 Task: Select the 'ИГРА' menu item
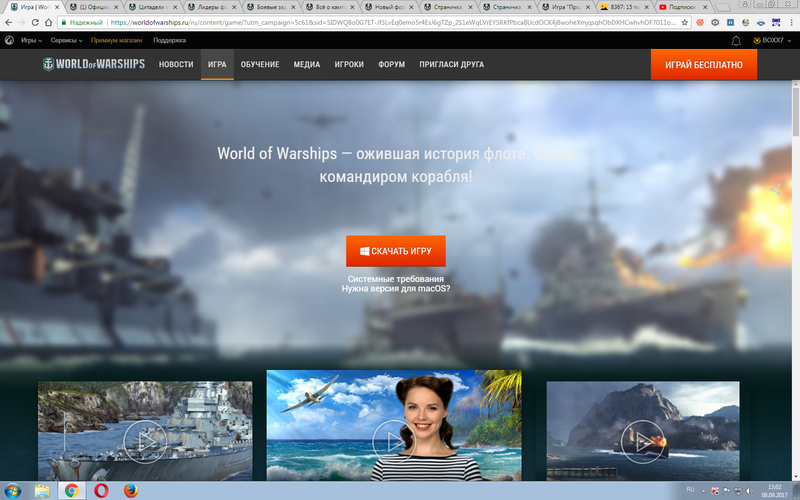(217, 64)
